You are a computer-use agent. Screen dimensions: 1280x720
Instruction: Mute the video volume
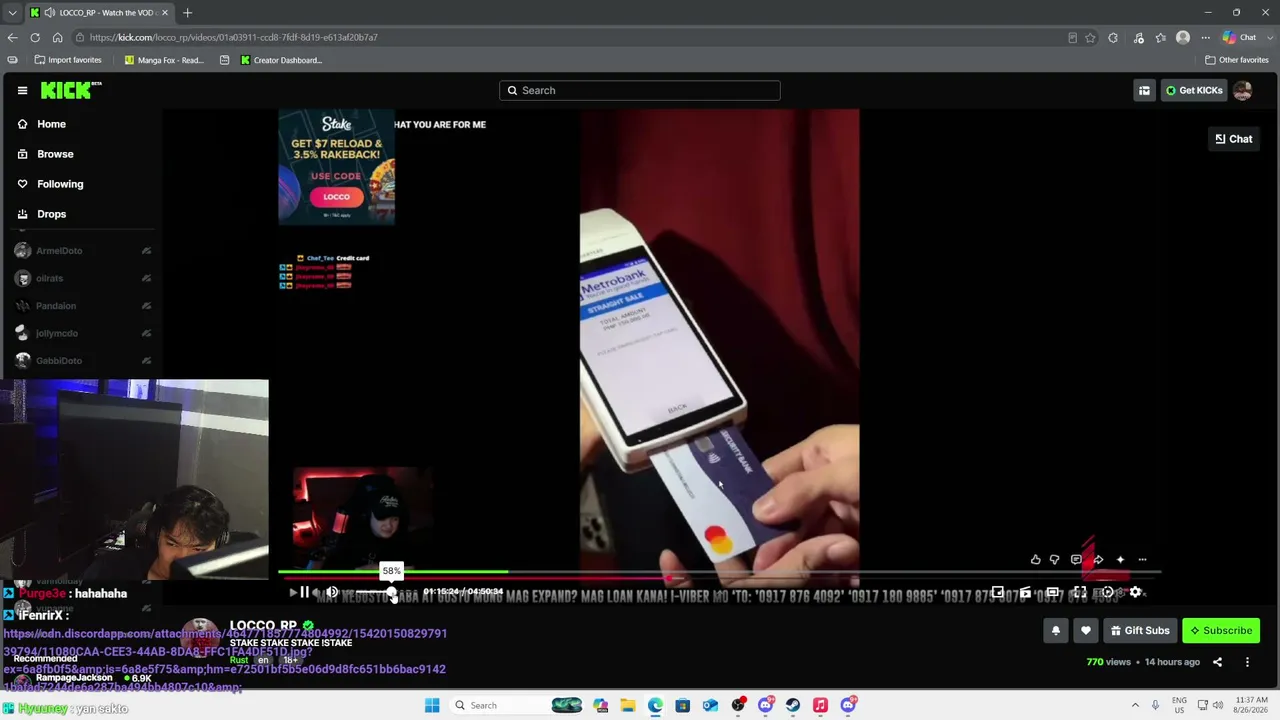point(332,592)
